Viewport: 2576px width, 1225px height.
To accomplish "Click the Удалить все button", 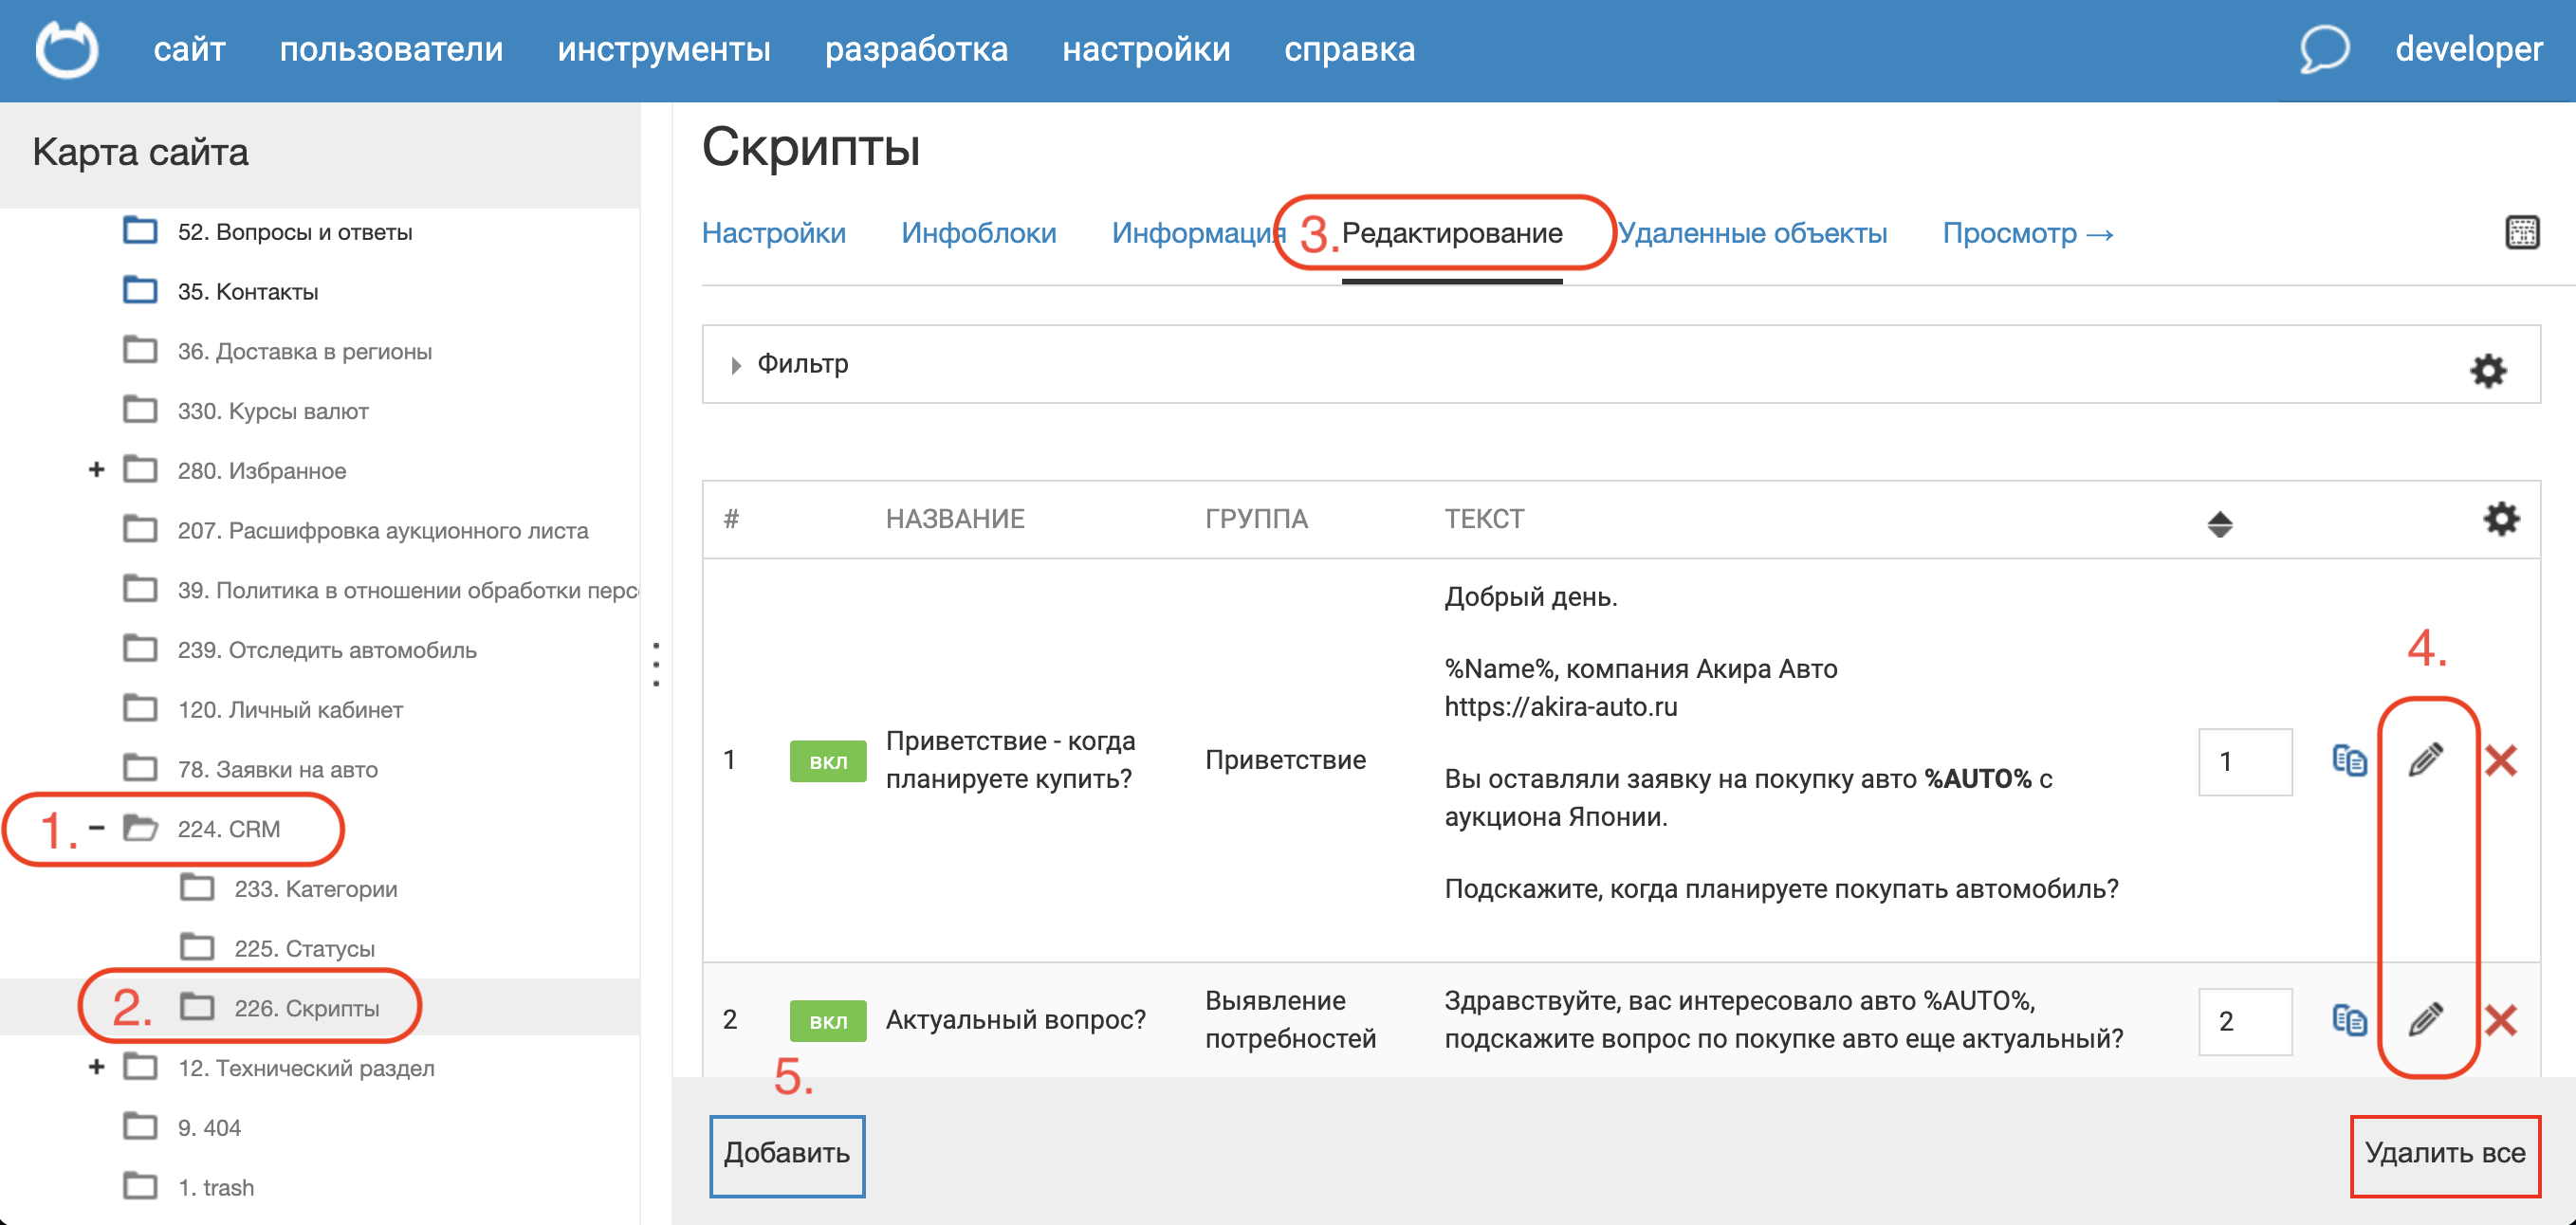I will pos(2445,1155).
